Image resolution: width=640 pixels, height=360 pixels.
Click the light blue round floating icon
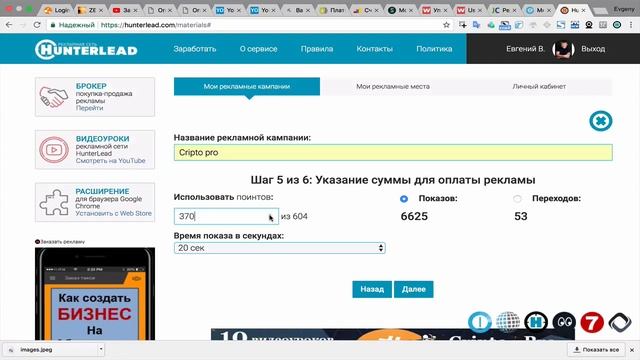tap(480, 322)
